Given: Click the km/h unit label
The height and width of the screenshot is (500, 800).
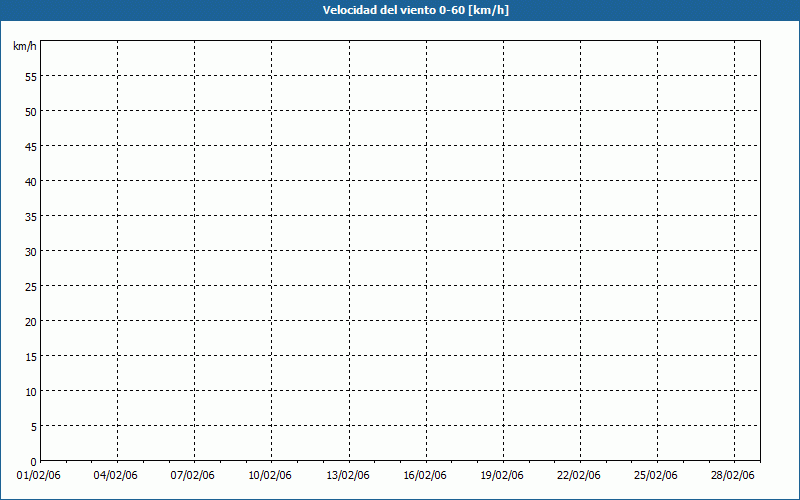Looking at the screenshot, I should tap(25, 47).
